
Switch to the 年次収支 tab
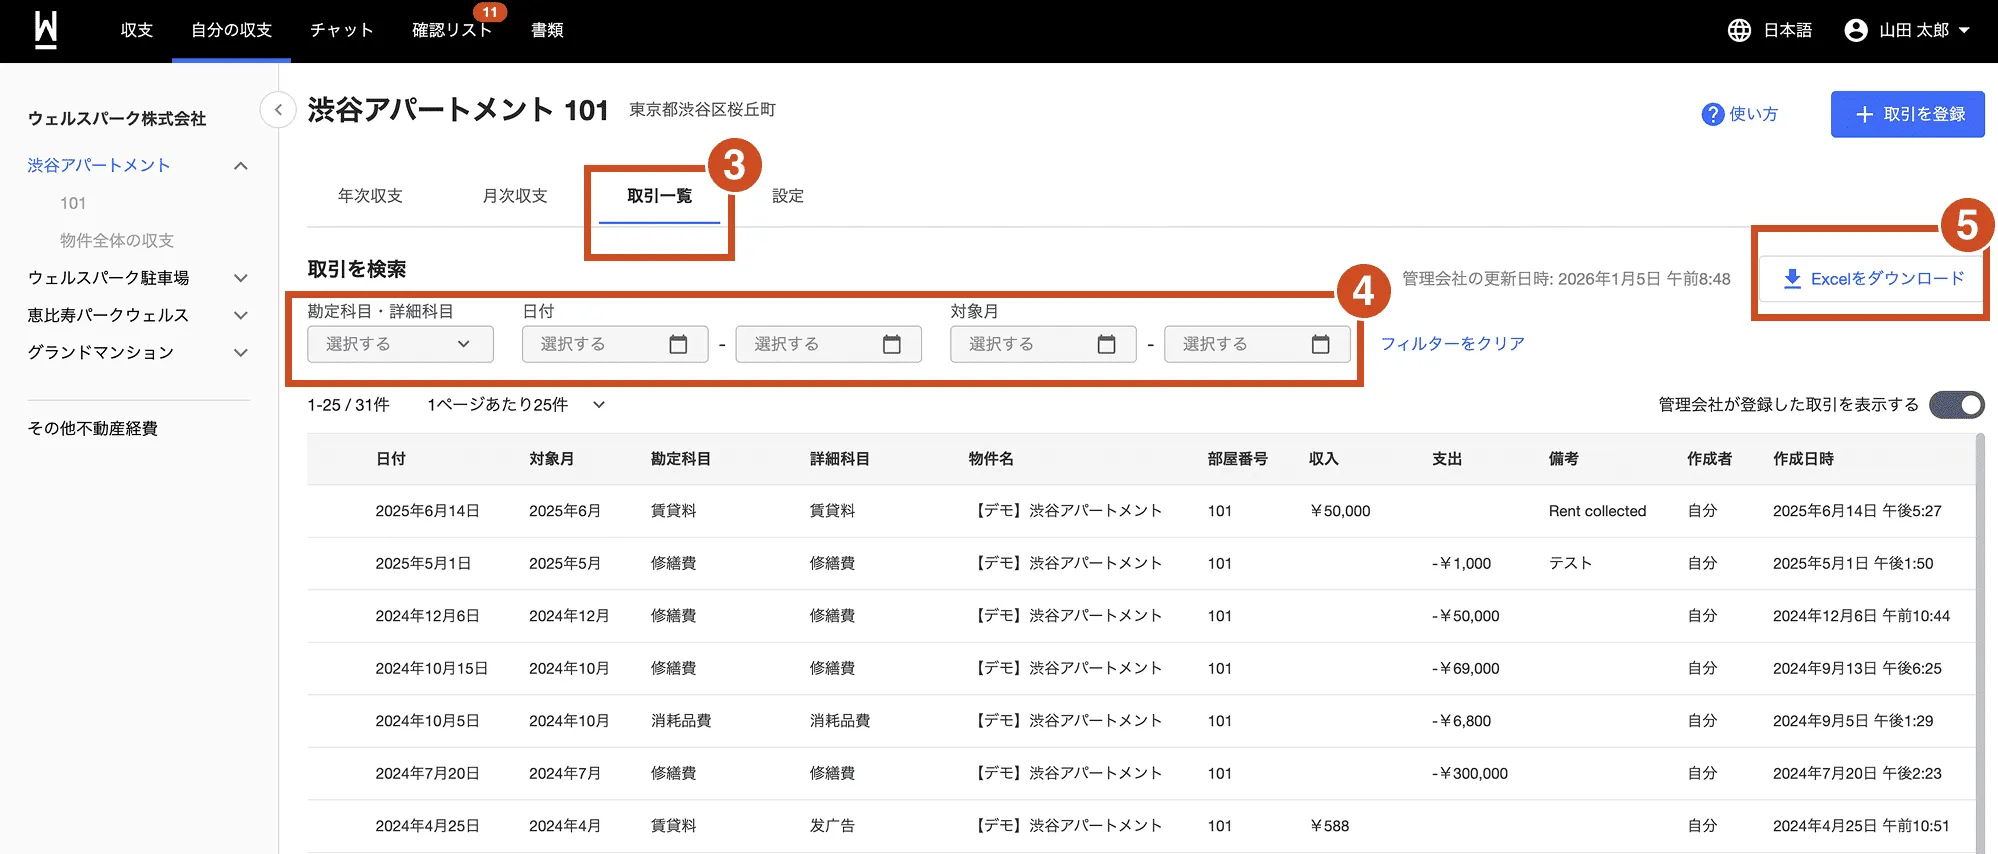tap(370, 196)
